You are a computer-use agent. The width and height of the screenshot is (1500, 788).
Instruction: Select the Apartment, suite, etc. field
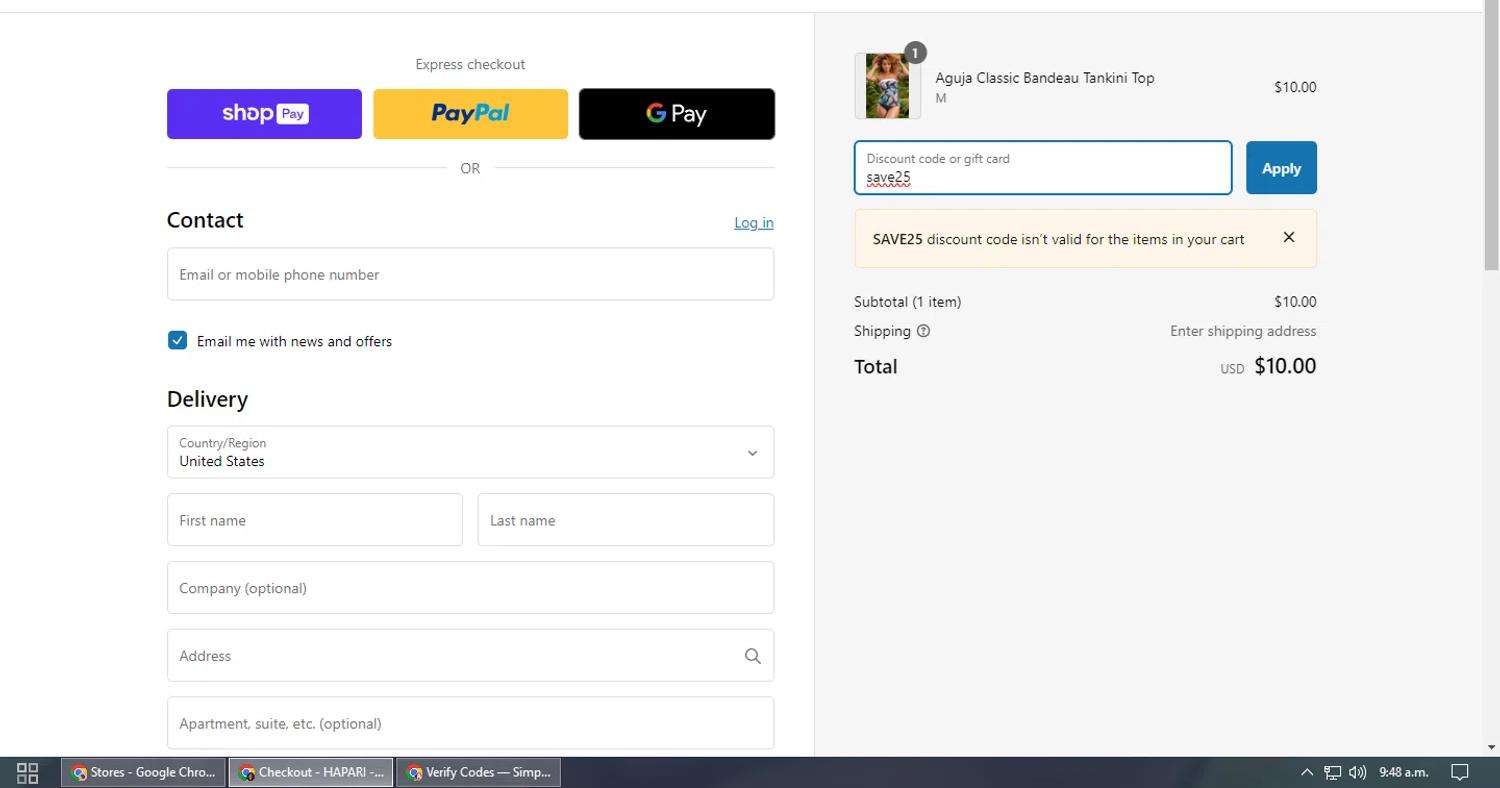point(470,723)
